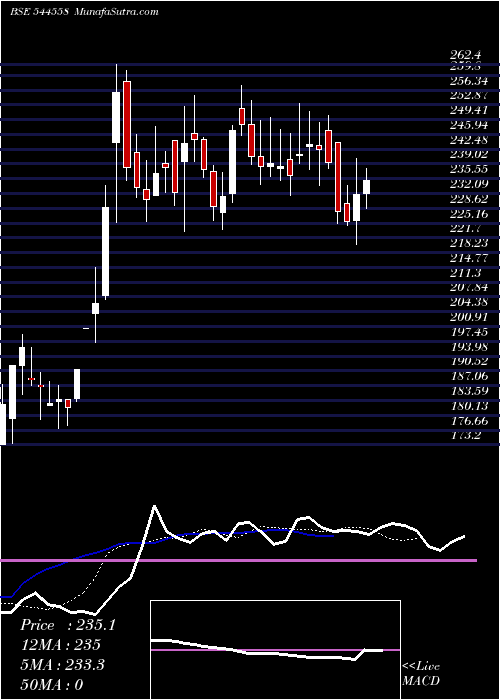The width and height of the screenshot is (500, 700).
Task: Click the 'Price : 235.1' readout
Action: [68, 625]
